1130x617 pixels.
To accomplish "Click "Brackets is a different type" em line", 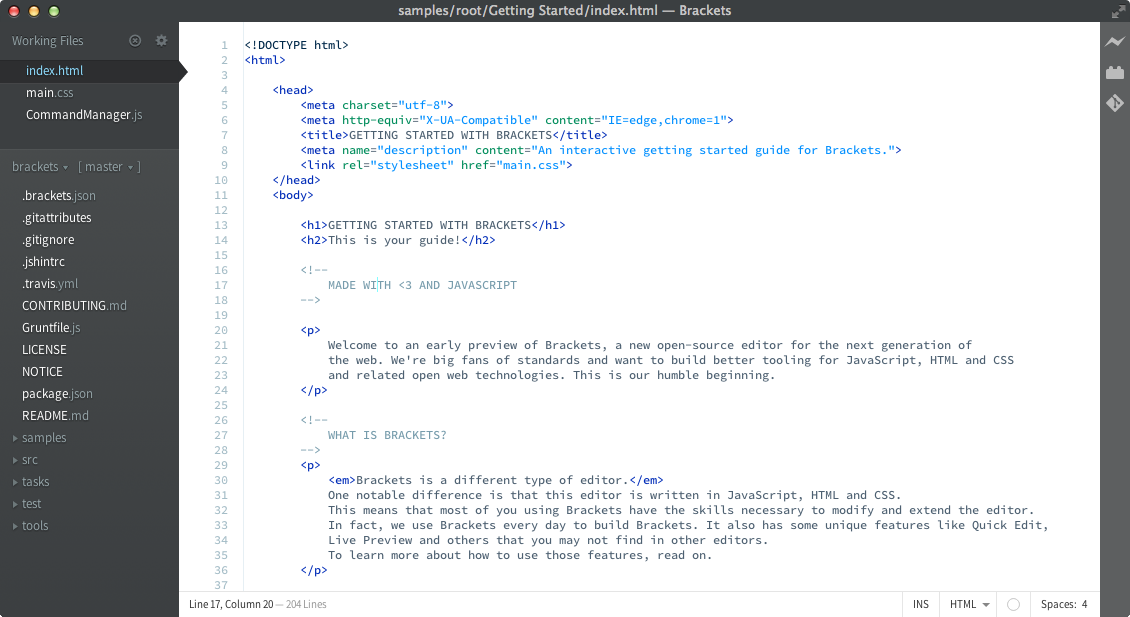I will click(x=496, y=480).
